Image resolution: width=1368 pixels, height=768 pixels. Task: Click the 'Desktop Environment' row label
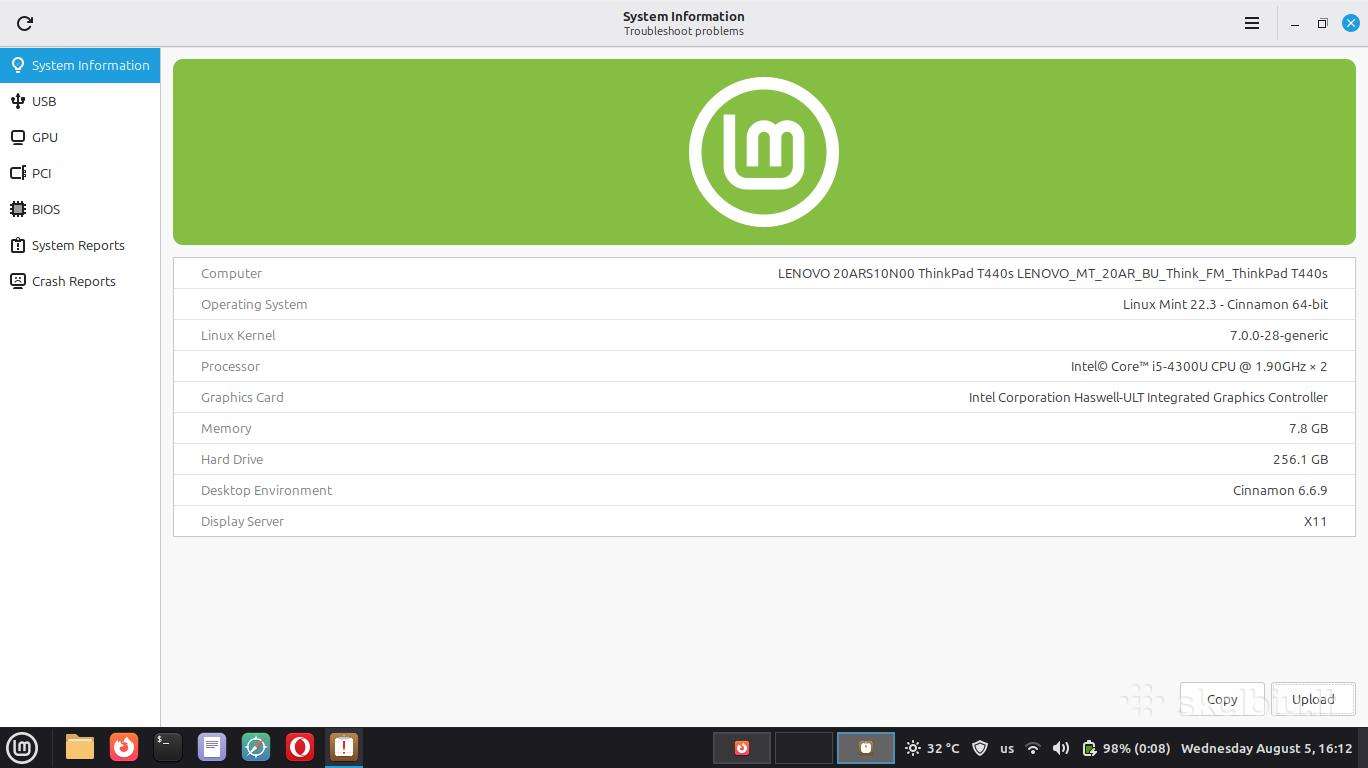[266, 490]
